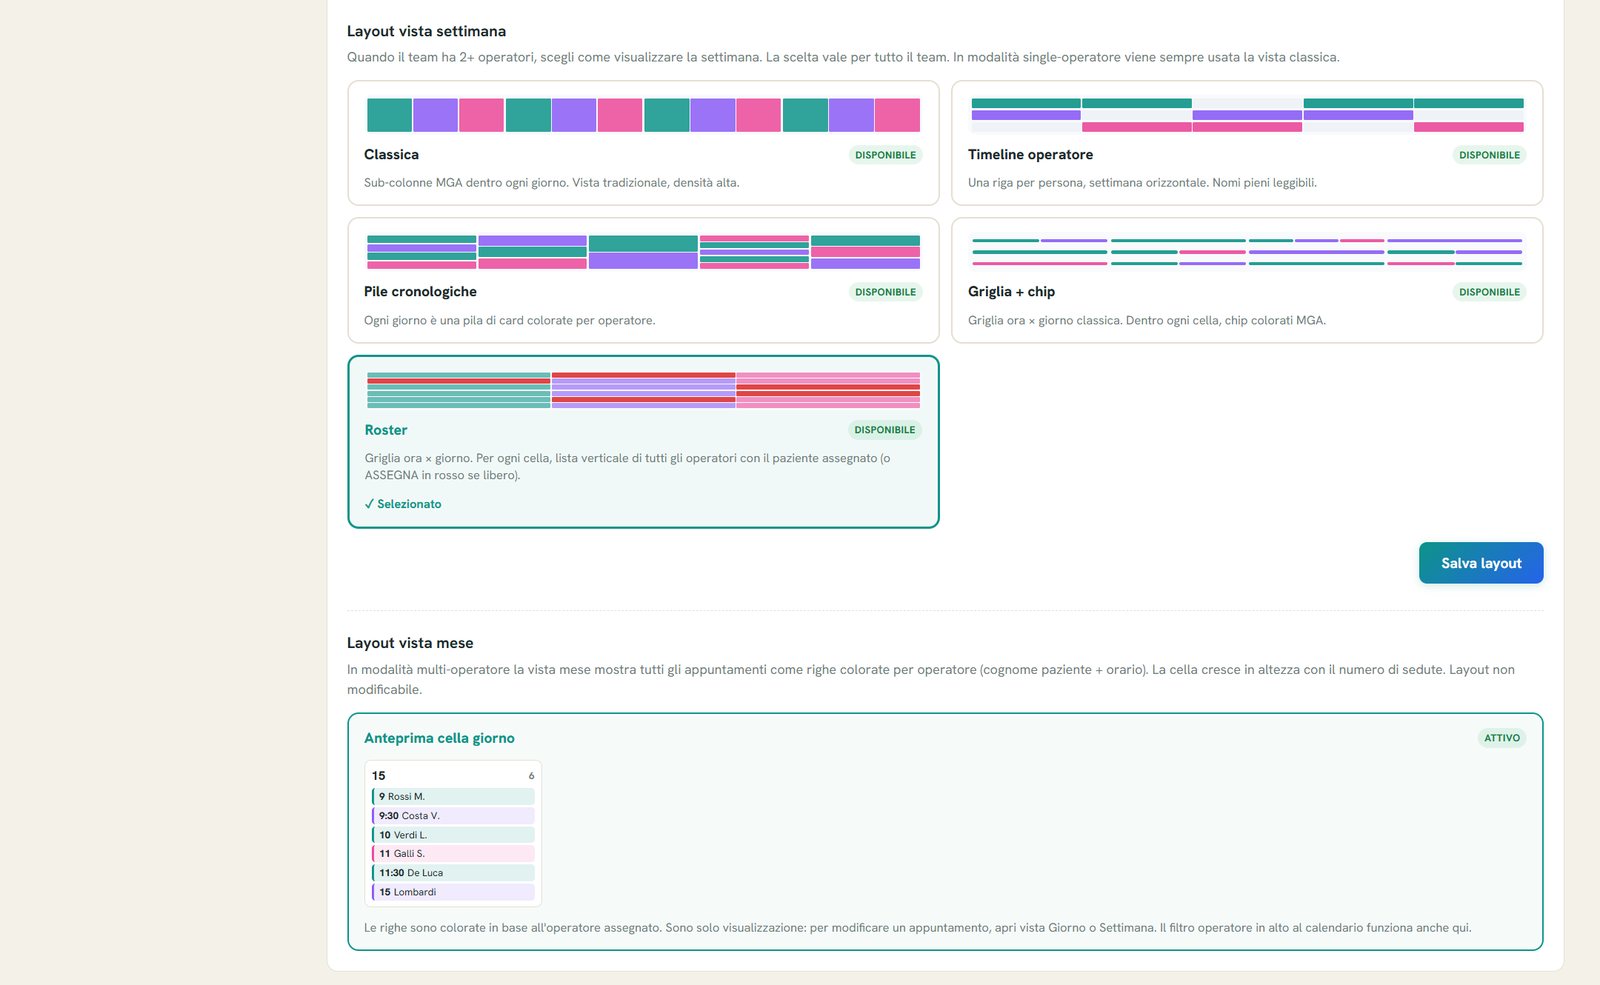Viewport: 1600px width, 985px height.
Task: Click the Roster title text
Action: coord(386,430)
